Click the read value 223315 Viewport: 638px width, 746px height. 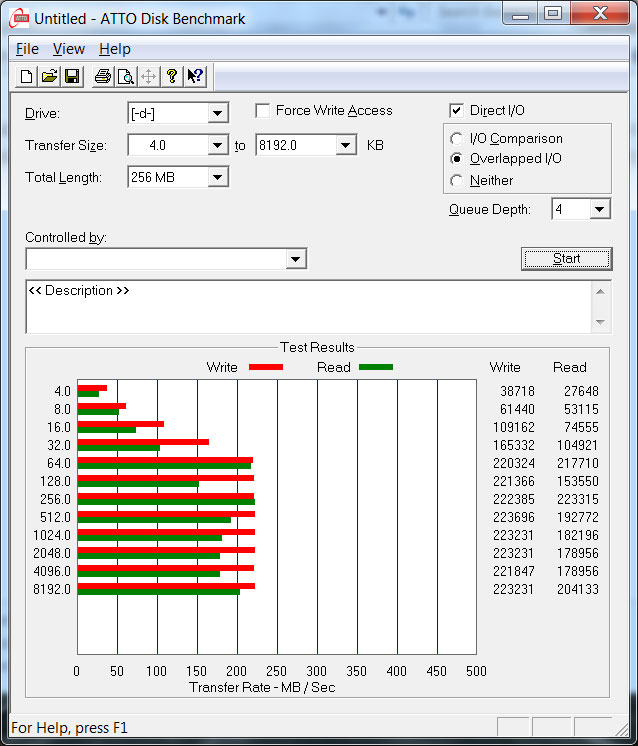click(578, 499)
